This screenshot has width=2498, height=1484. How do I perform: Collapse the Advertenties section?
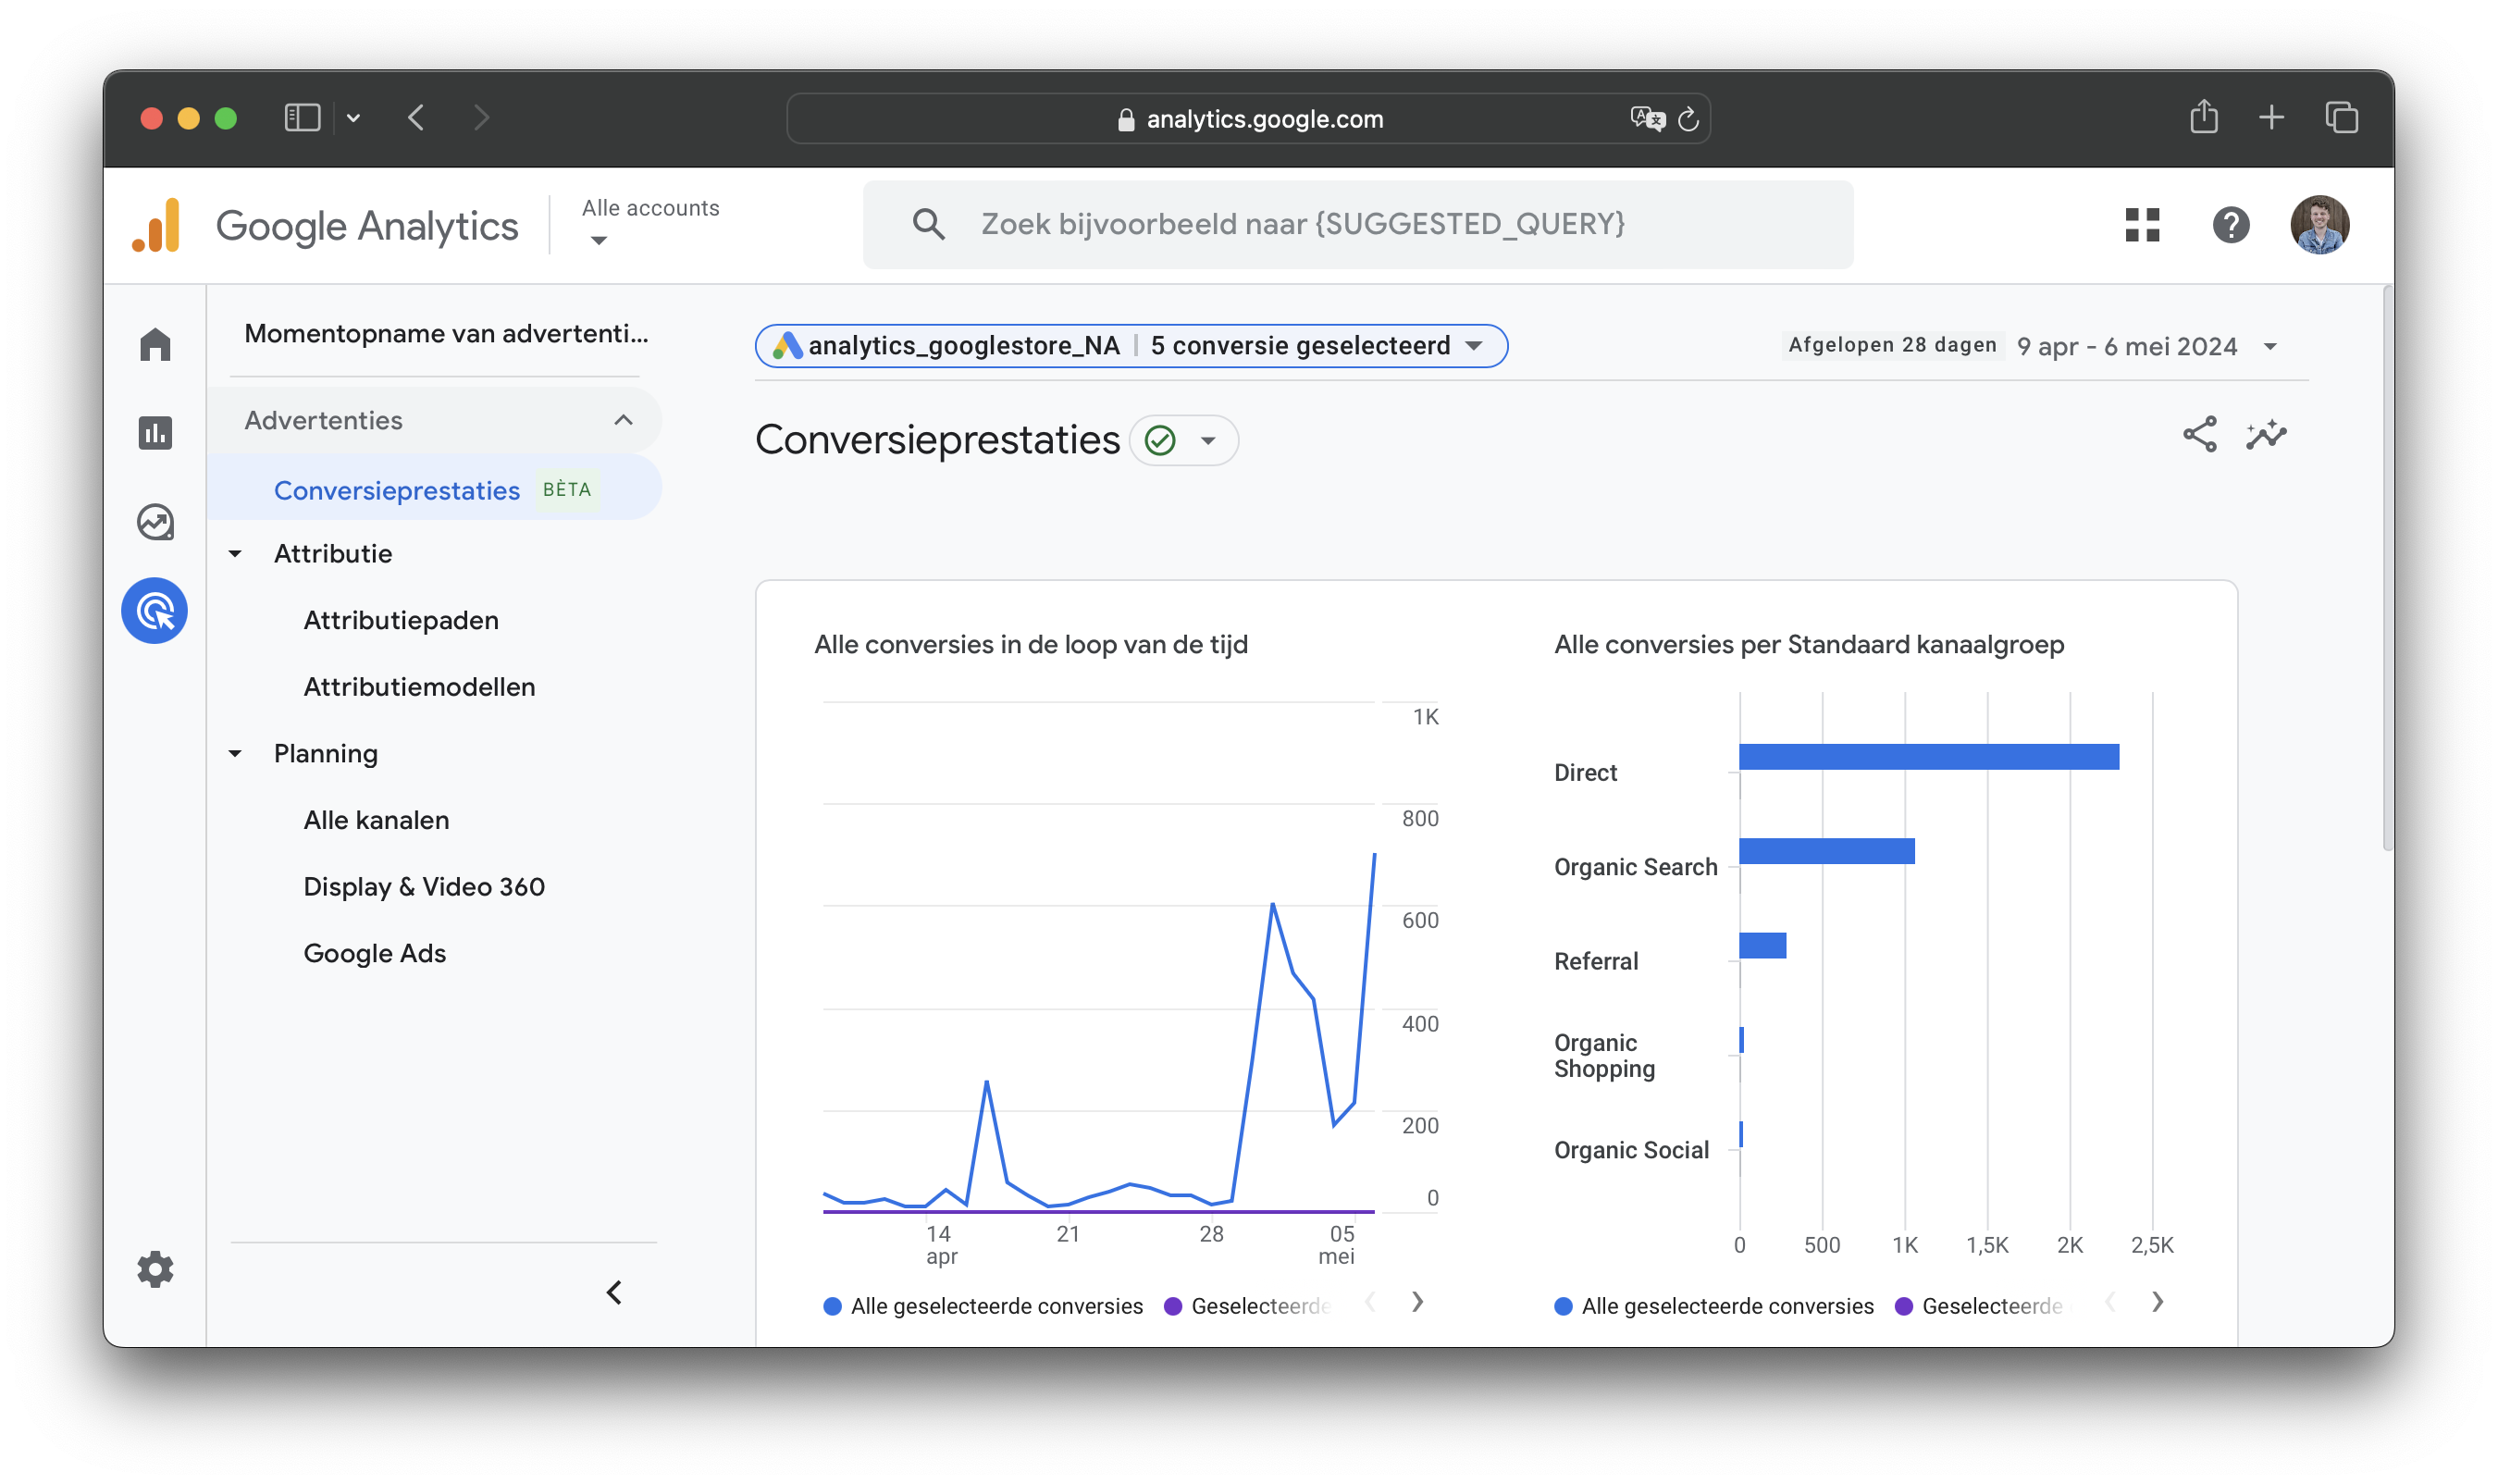point(623,420)
